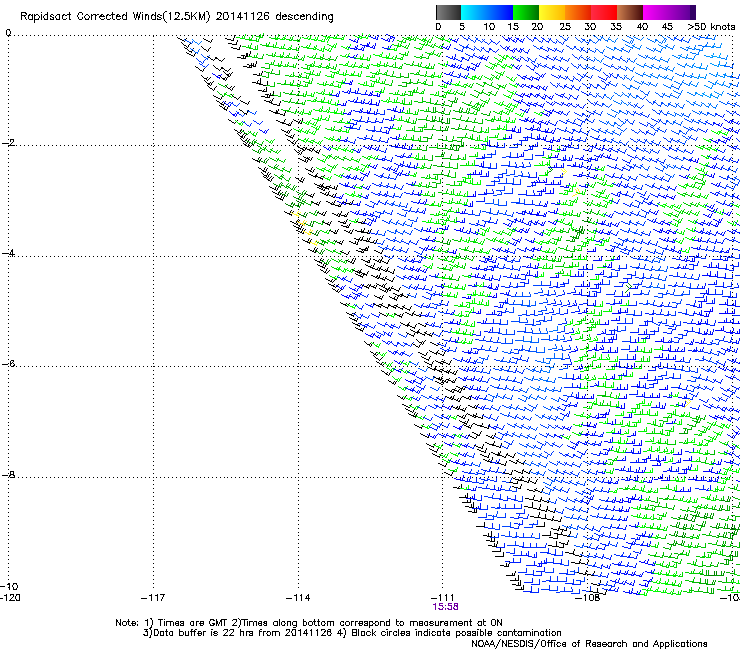Viewport: 740px width, 650px height.
Task: Click the note line starting 'Note: 1) Times are GMT'
Action: 309,623
